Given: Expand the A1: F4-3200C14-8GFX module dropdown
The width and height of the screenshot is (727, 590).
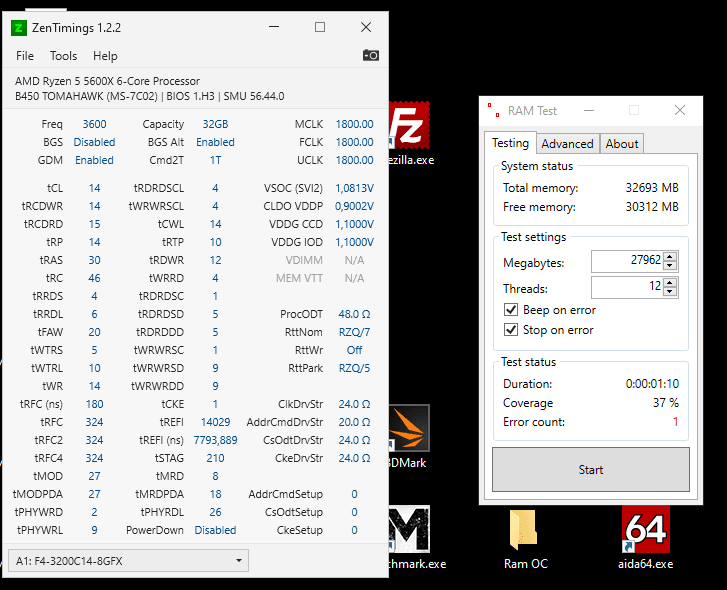Looking at the screenshot, I should [128, 561].
